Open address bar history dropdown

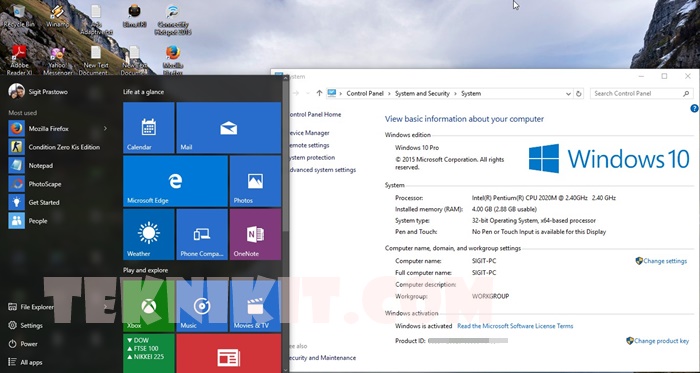click(568, 94)
